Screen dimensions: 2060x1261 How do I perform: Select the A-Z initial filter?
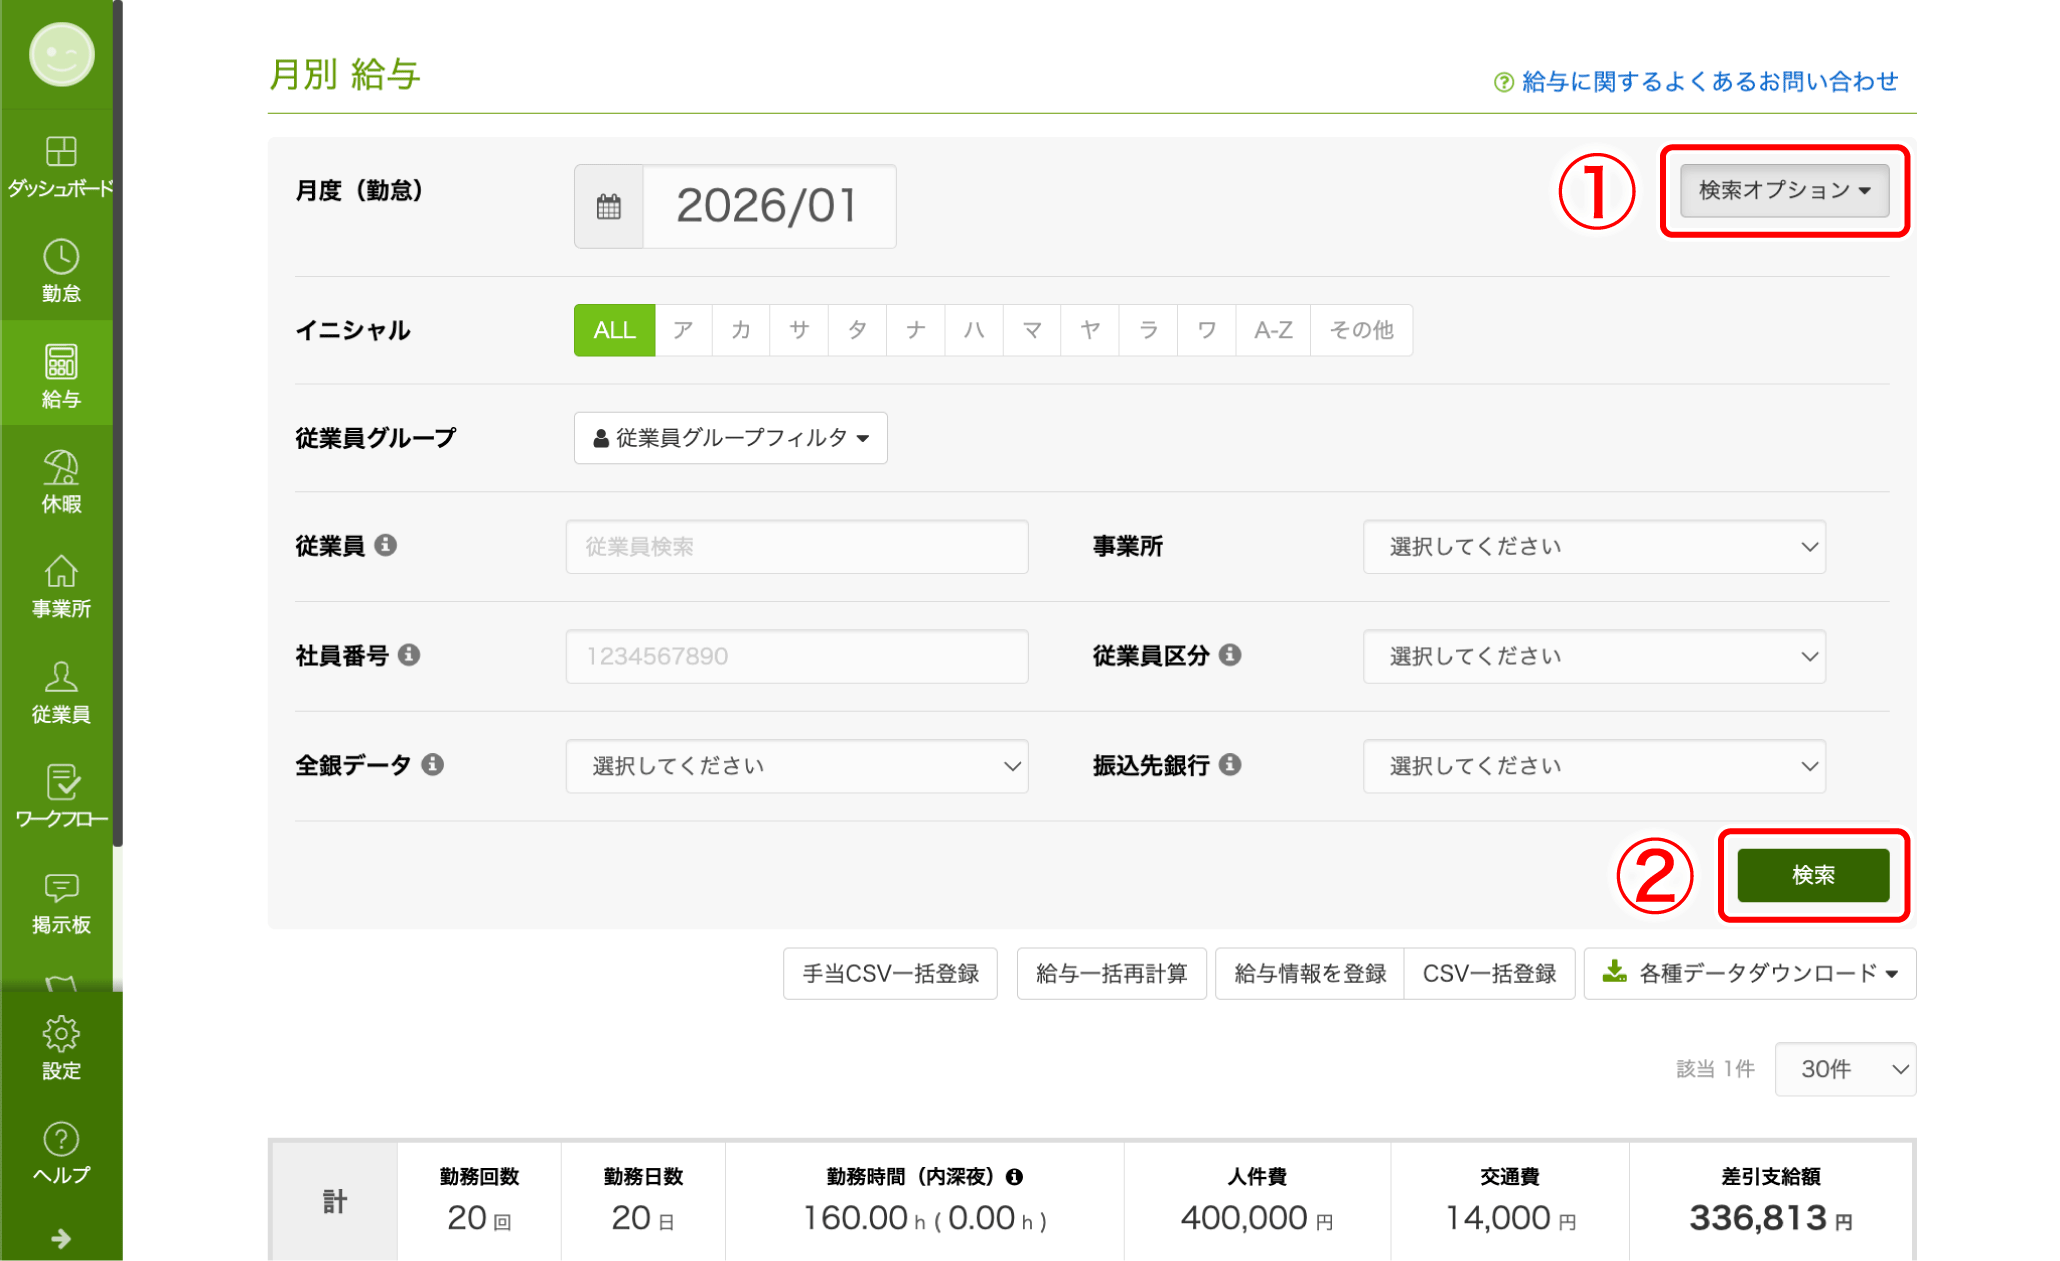1273,330
